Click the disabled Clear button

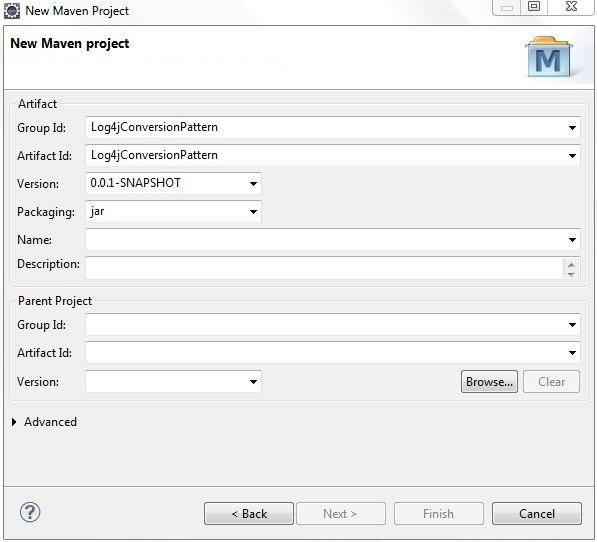(551, 382)
